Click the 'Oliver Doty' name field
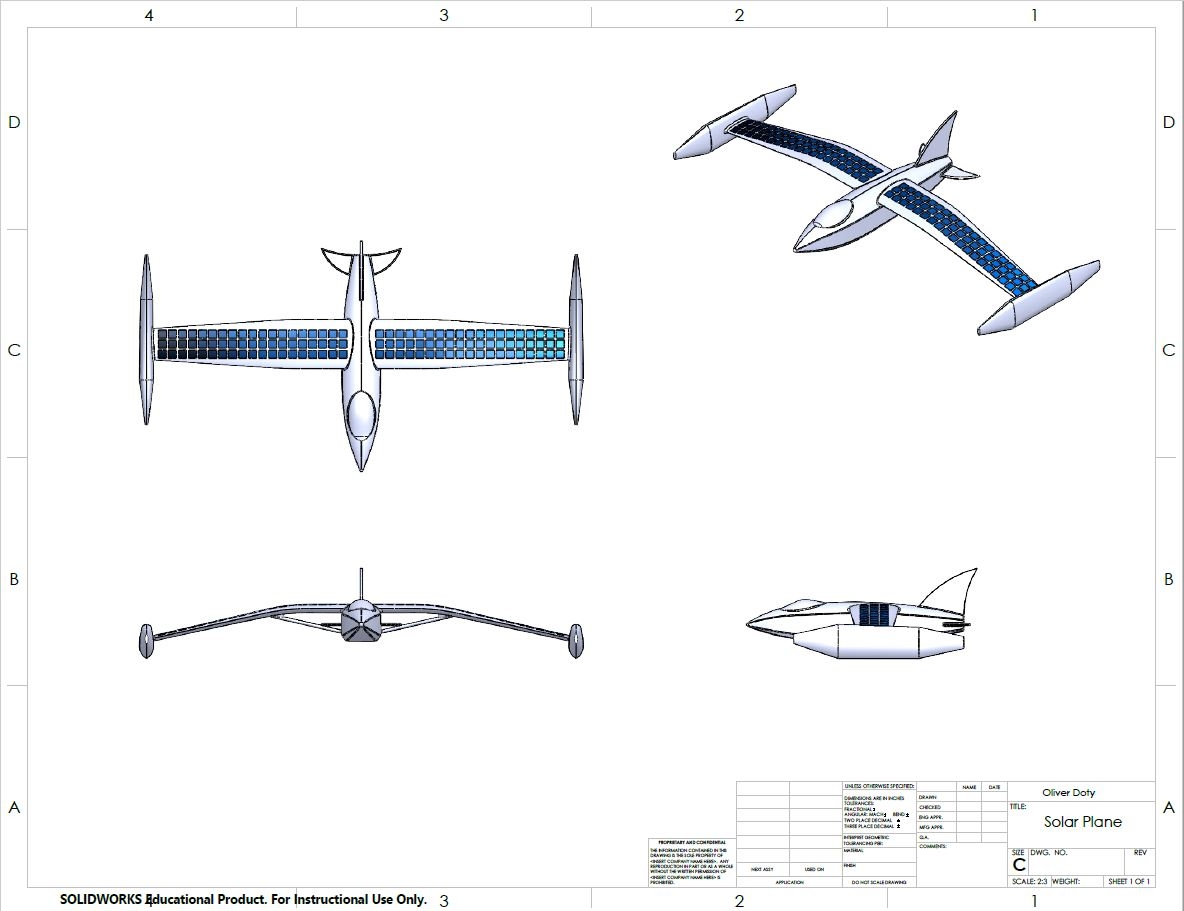 (1068, 792)
